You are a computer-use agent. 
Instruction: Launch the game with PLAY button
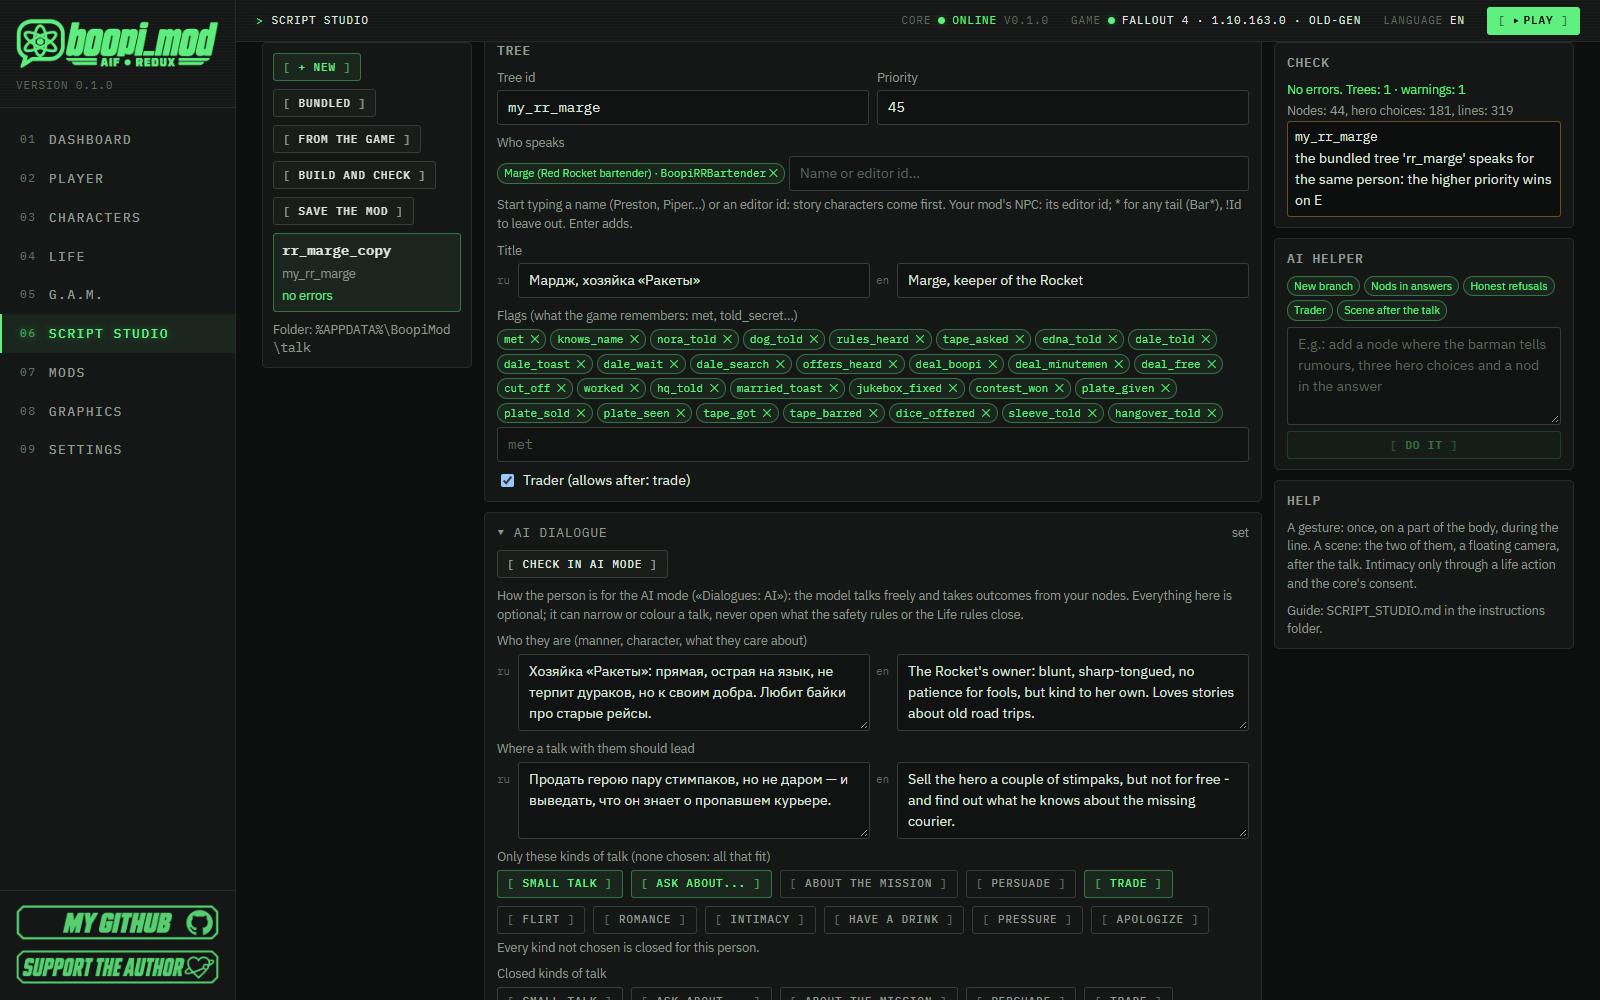tap(1533, 21)
